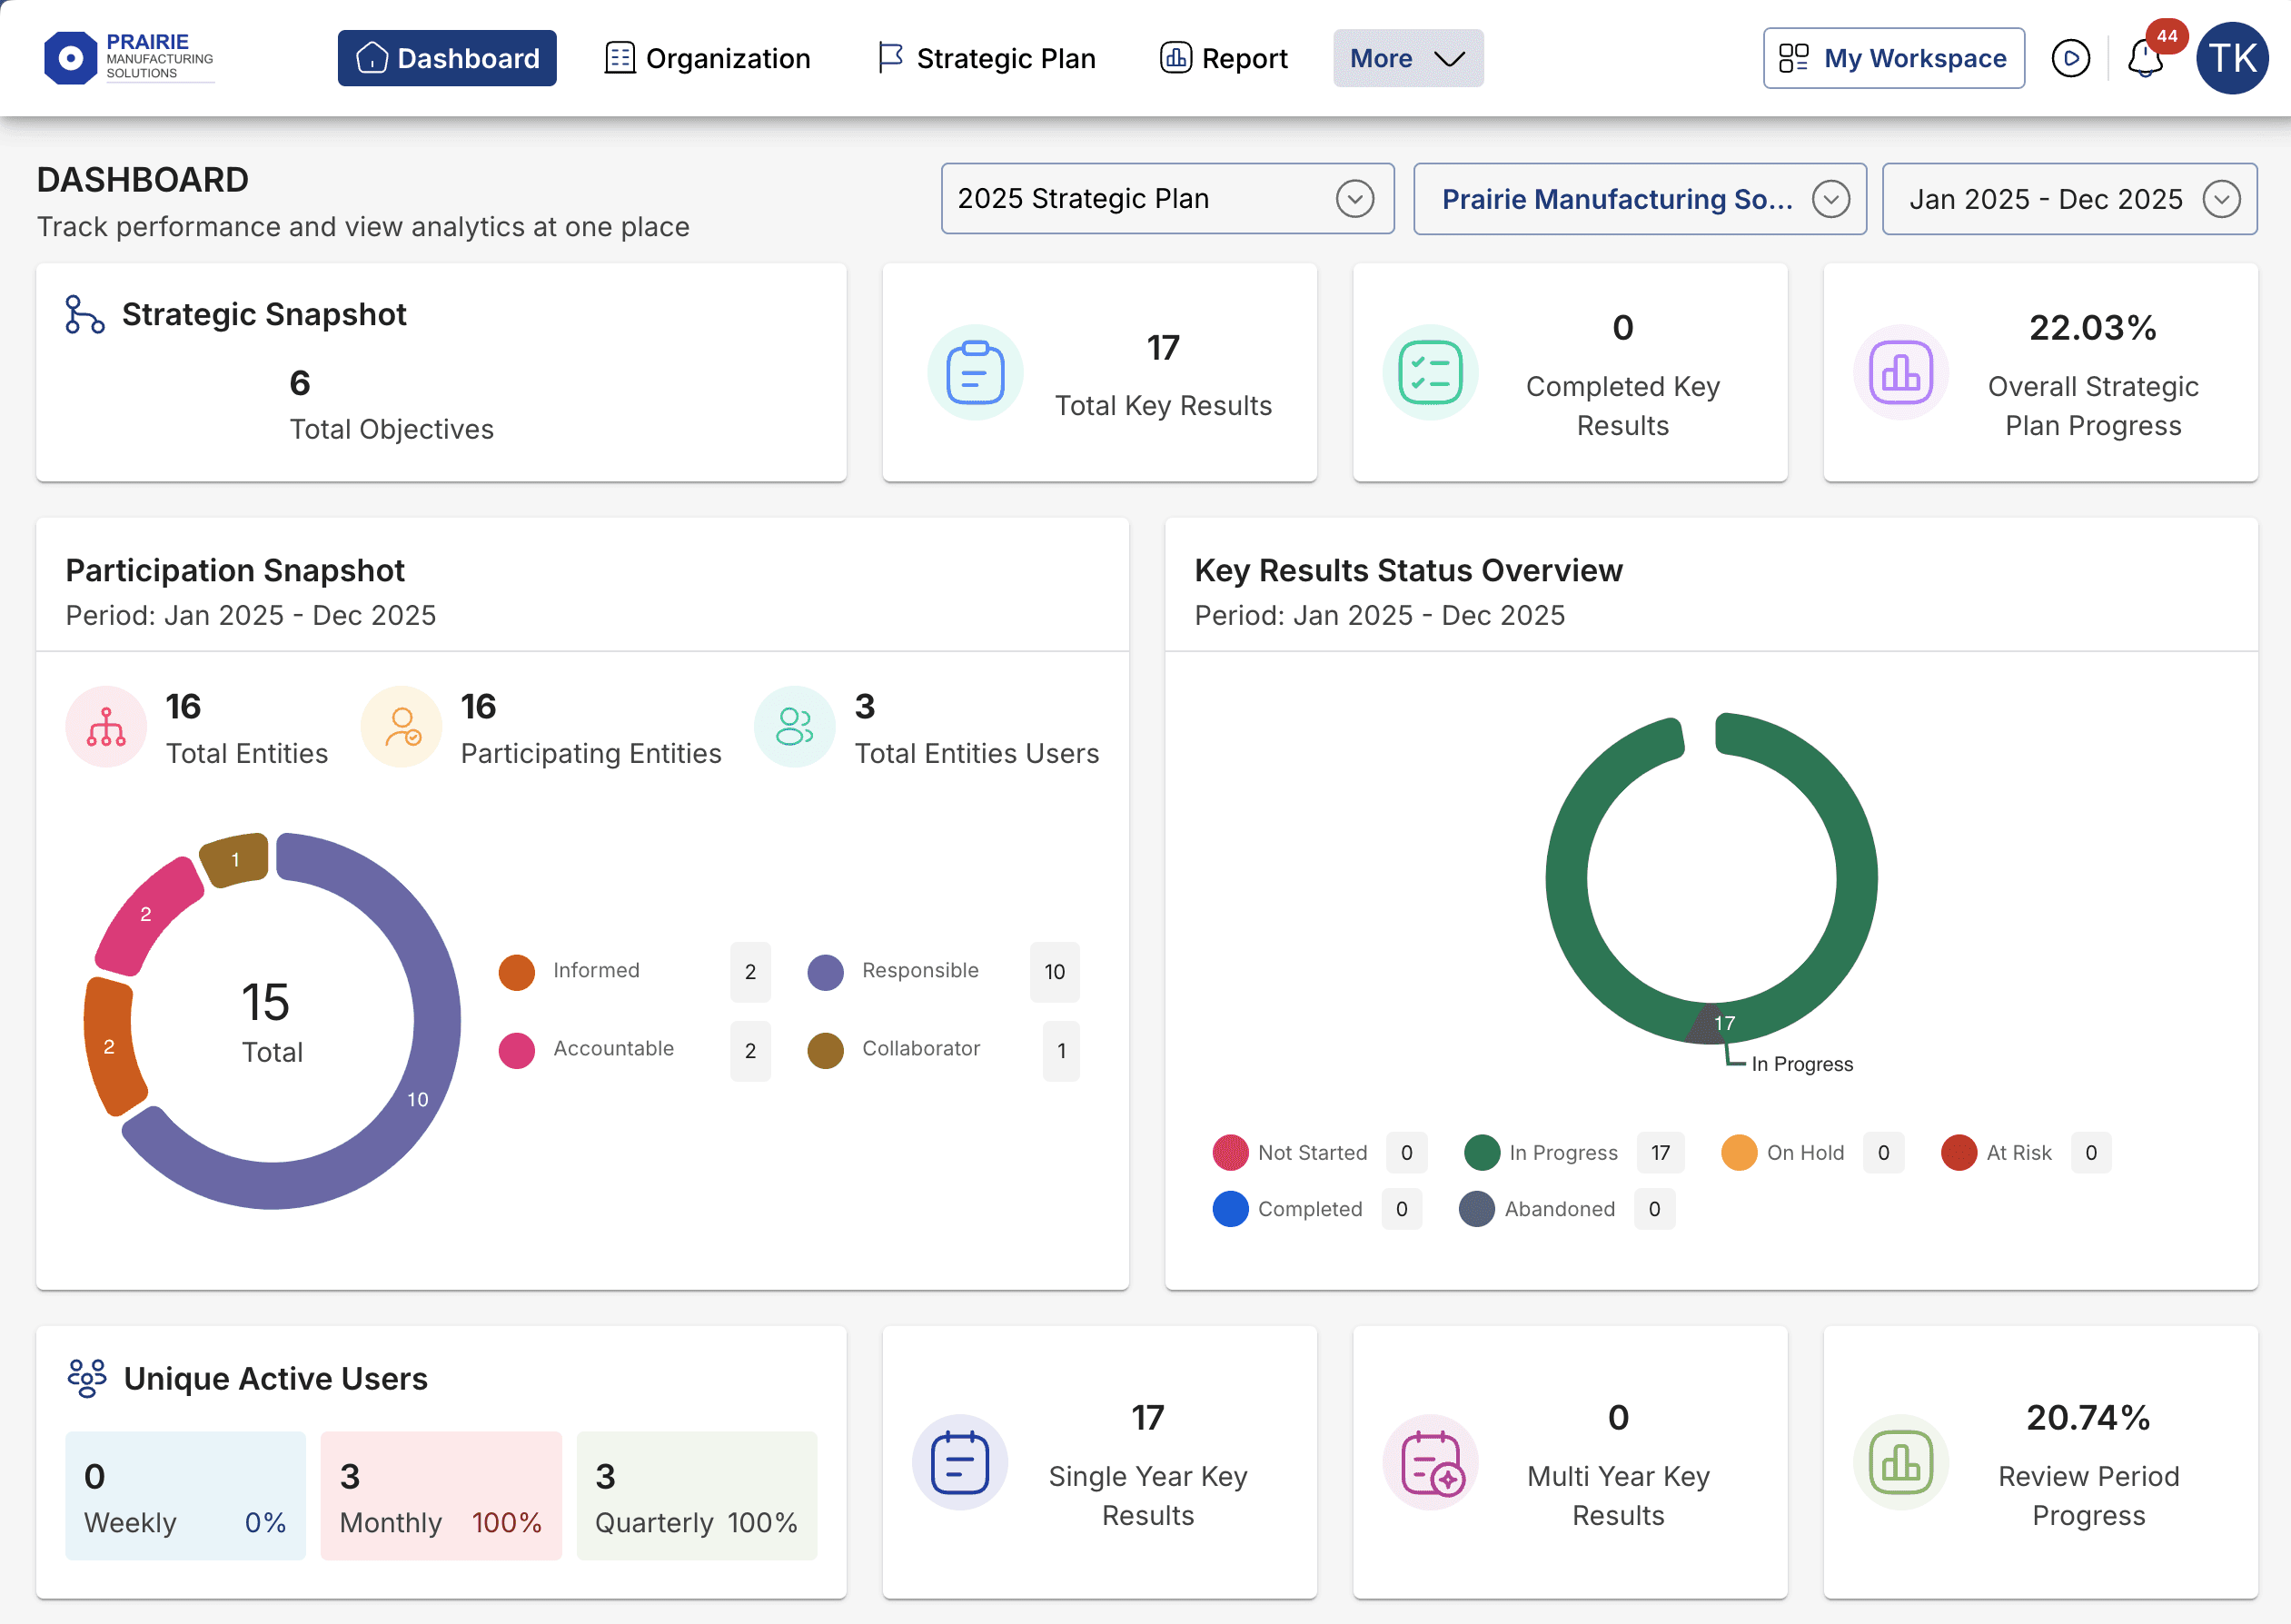This screenshot has width=2291, height=1624.
Task: Open the 2025 Strategic Plan dropdown
Action: point(1167,199)
